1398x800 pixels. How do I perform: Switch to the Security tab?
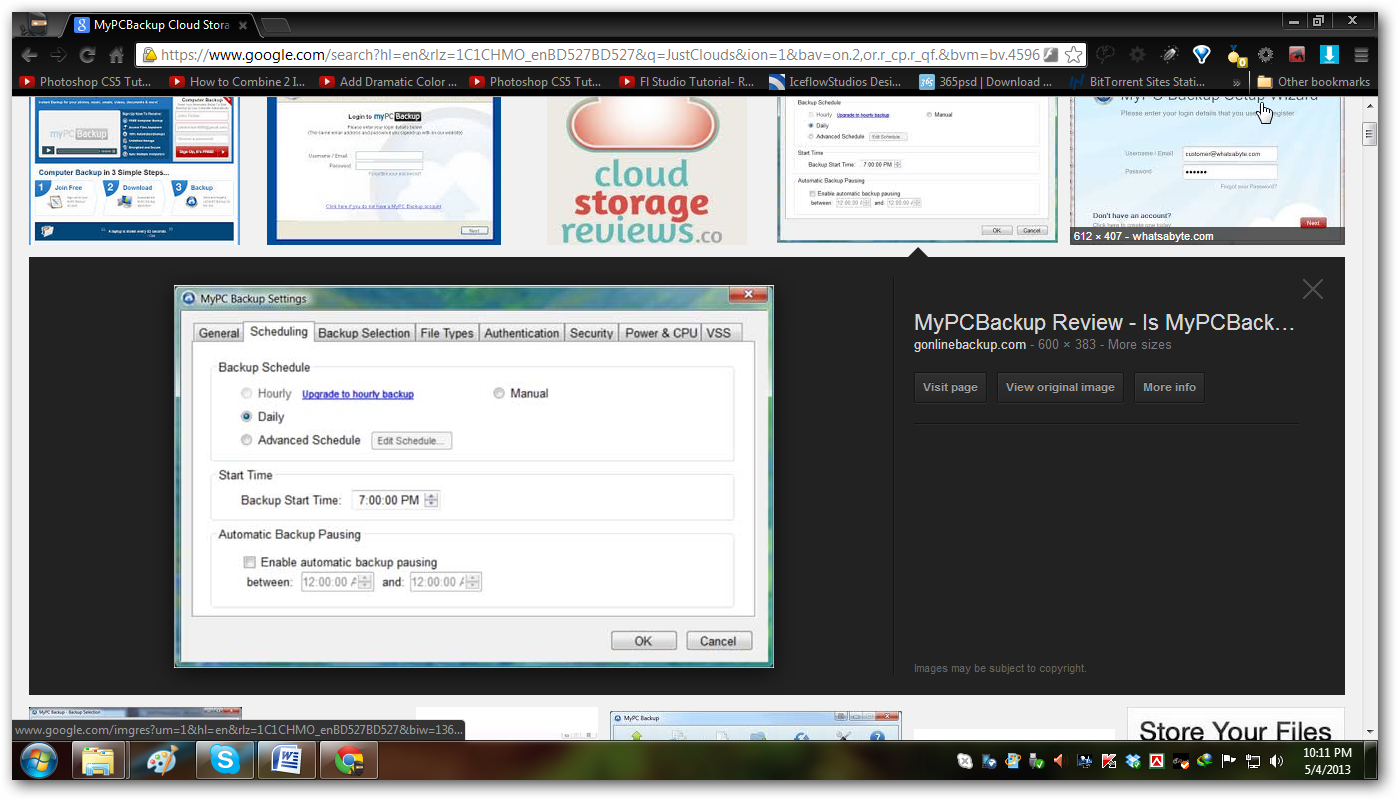click(592, 333)
